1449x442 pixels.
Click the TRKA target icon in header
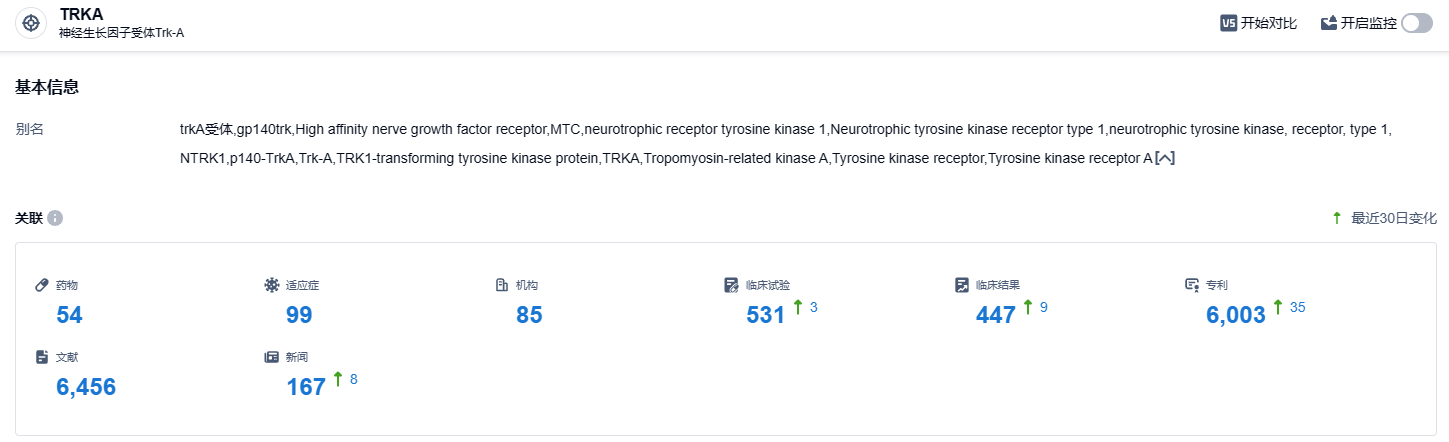coord(31,23)
